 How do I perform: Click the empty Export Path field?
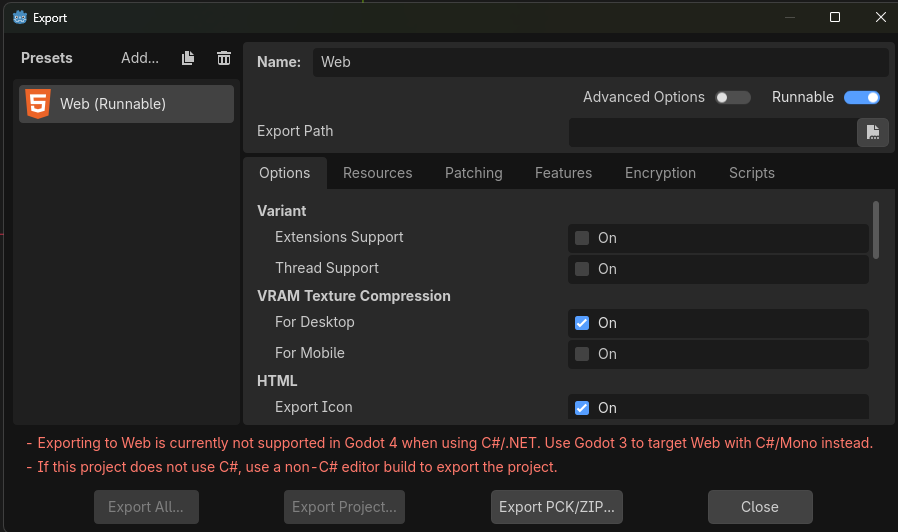tap(712, 132)
